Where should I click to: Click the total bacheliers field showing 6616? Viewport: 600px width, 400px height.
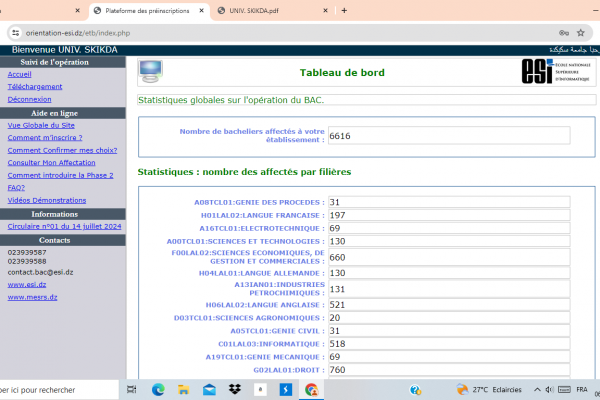pyautogui.click(x=449, y=136)
